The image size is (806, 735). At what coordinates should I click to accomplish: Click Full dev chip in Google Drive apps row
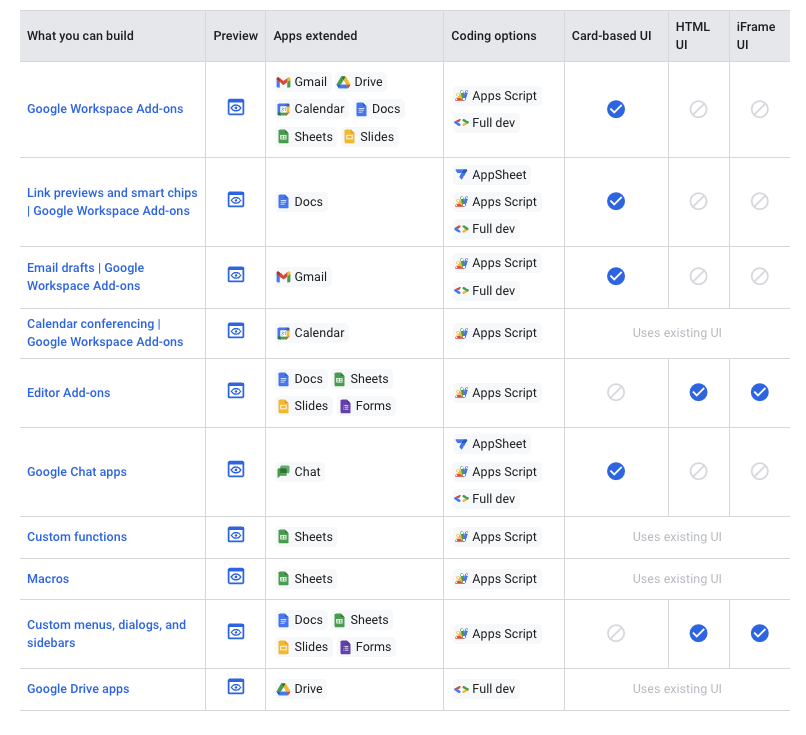point(485,689)
